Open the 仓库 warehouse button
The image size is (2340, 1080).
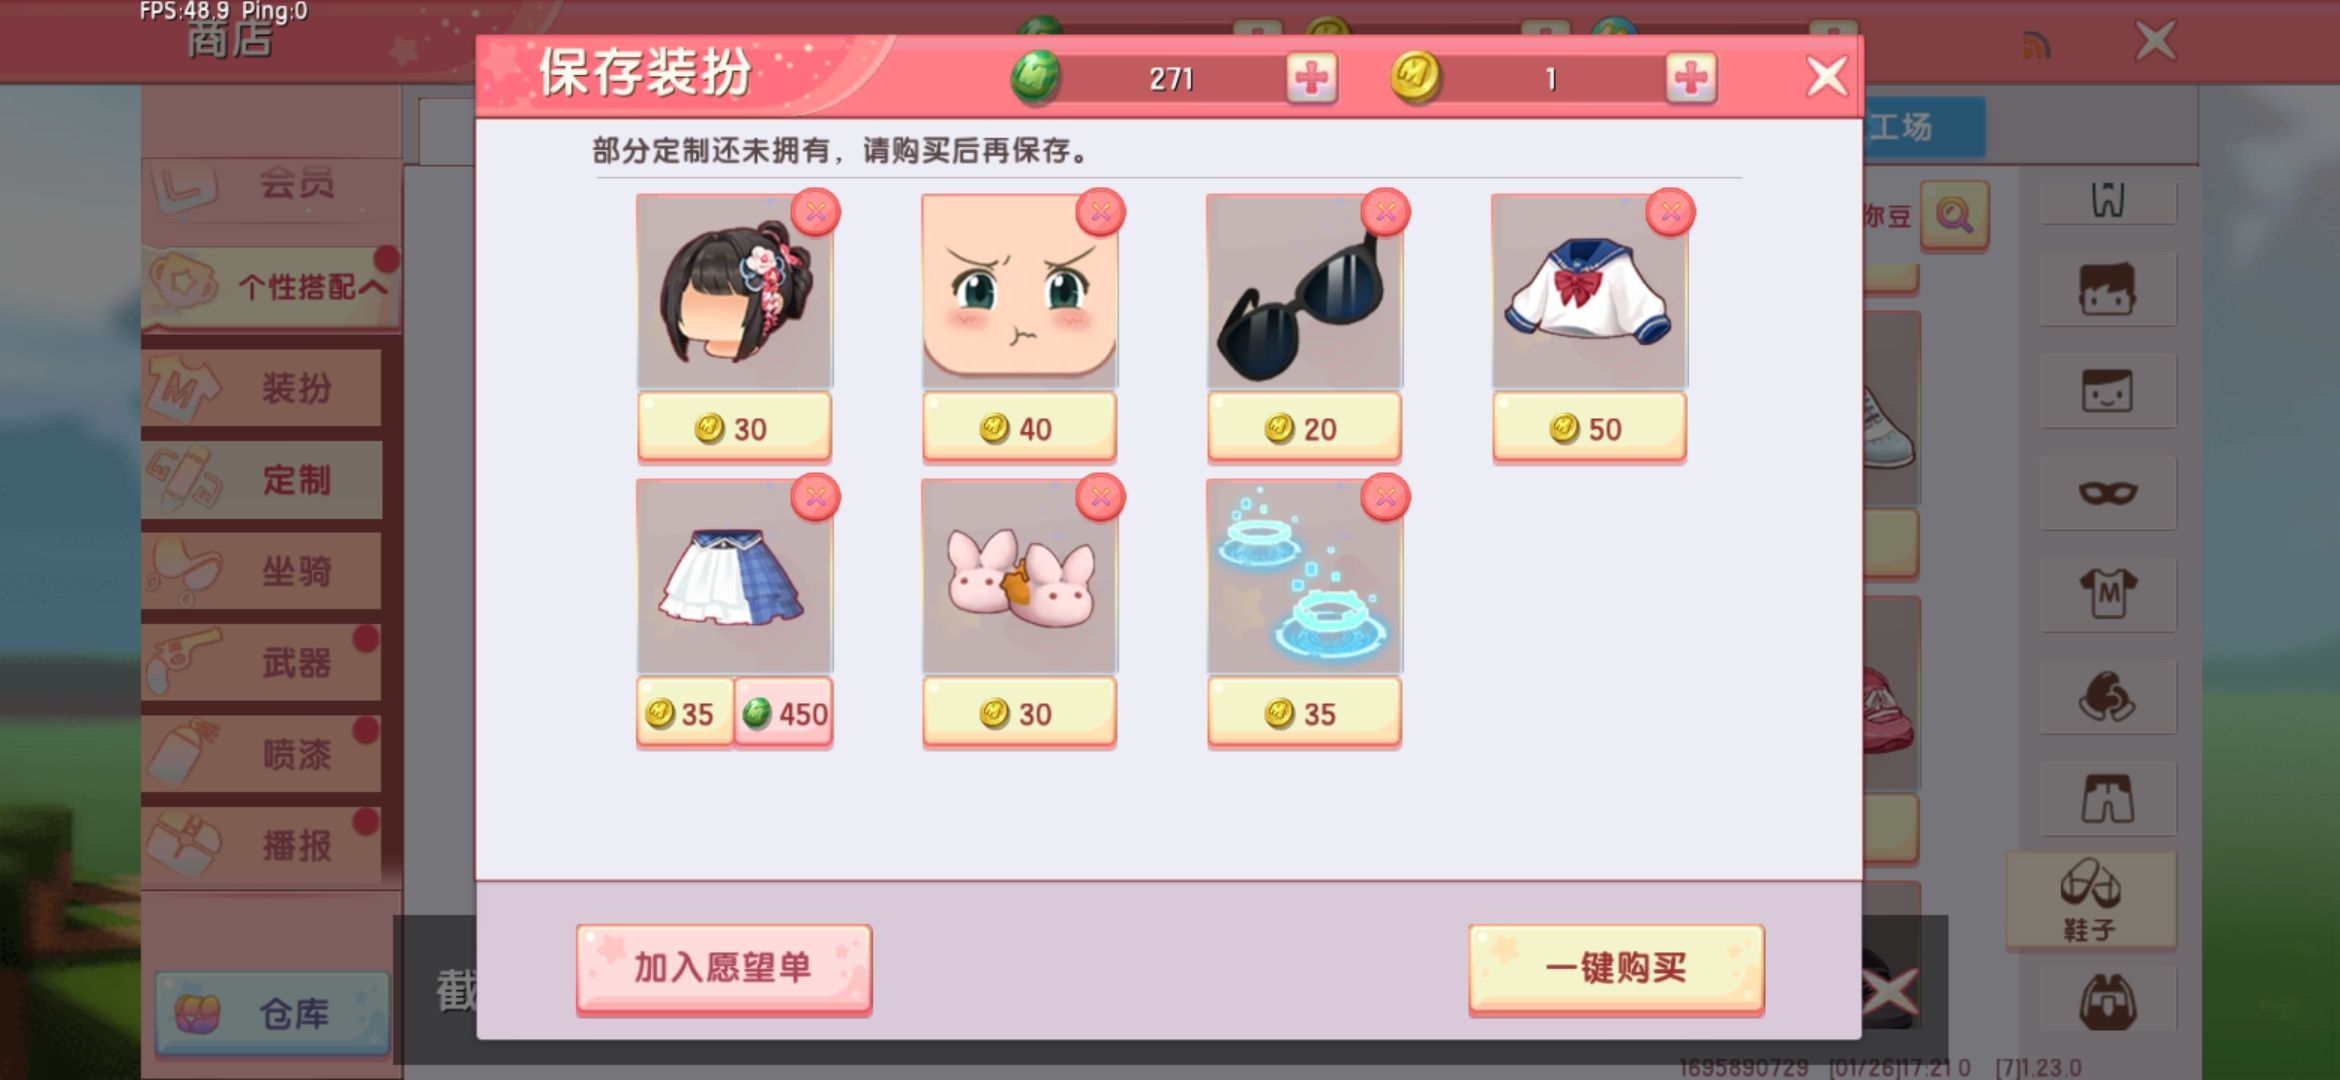[272, 1014]
